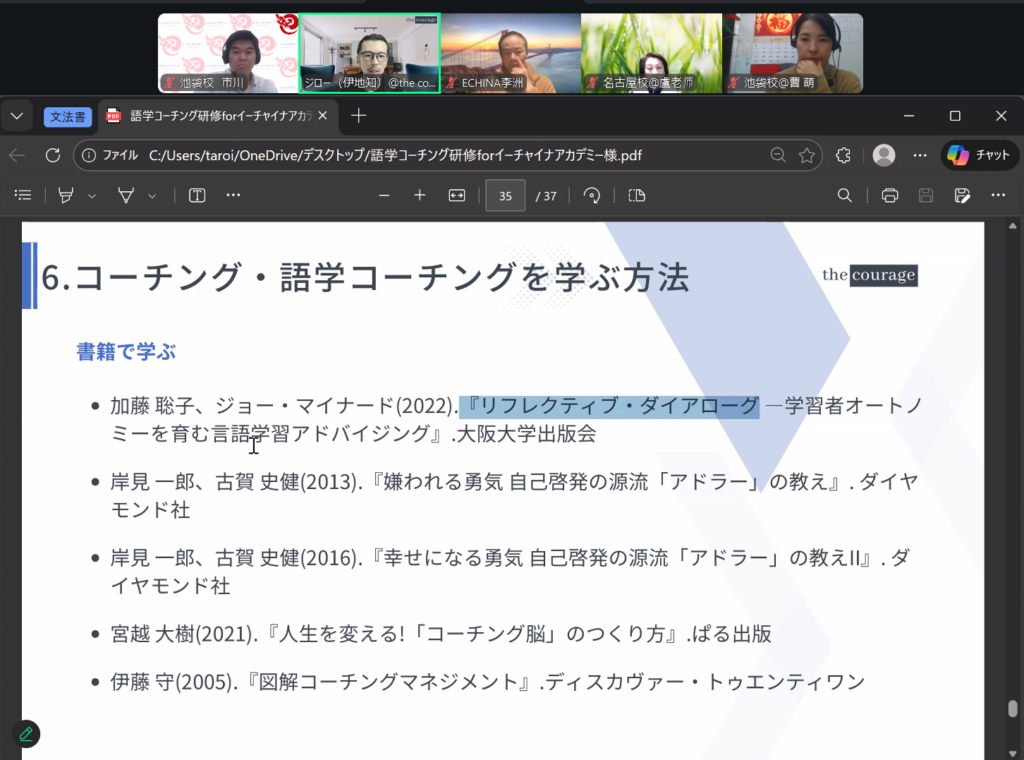The width and height of the screenshot is (1024, 760).
Task: Open the tab actions chevron menu
Action: (x=16, y=116)
